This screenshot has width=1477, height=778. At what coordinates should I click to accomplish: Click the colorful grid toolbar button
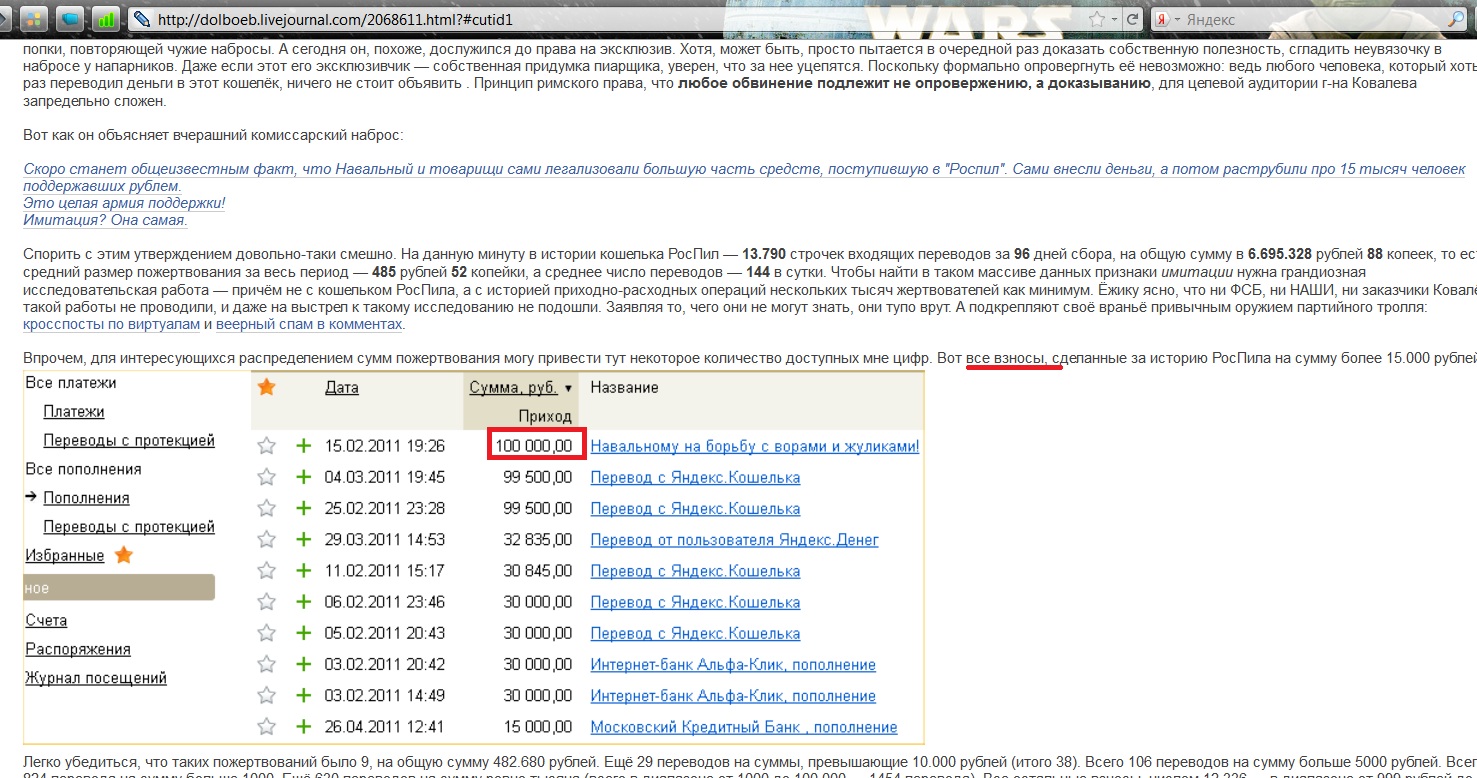click(33, 18)
